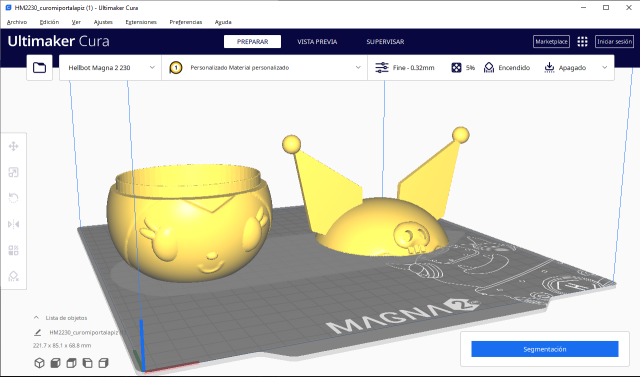Expand the Hellbot Magna 2 230 printer dropdown

111,68
